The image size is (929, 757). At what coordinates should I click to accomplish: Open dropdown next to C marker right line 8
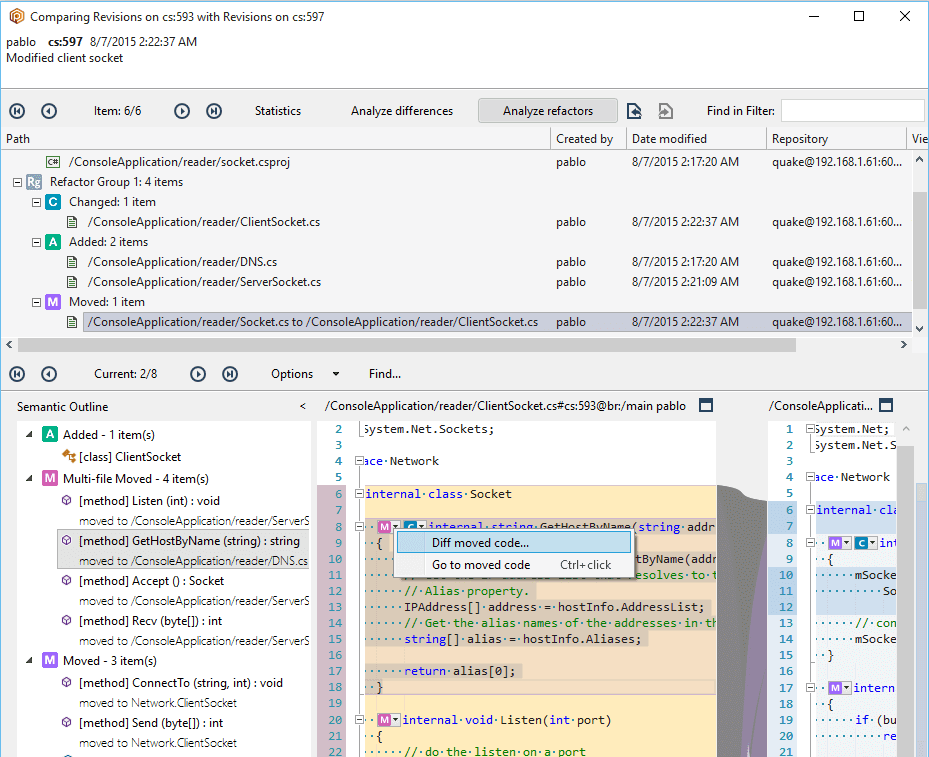(x=873, y=543)
